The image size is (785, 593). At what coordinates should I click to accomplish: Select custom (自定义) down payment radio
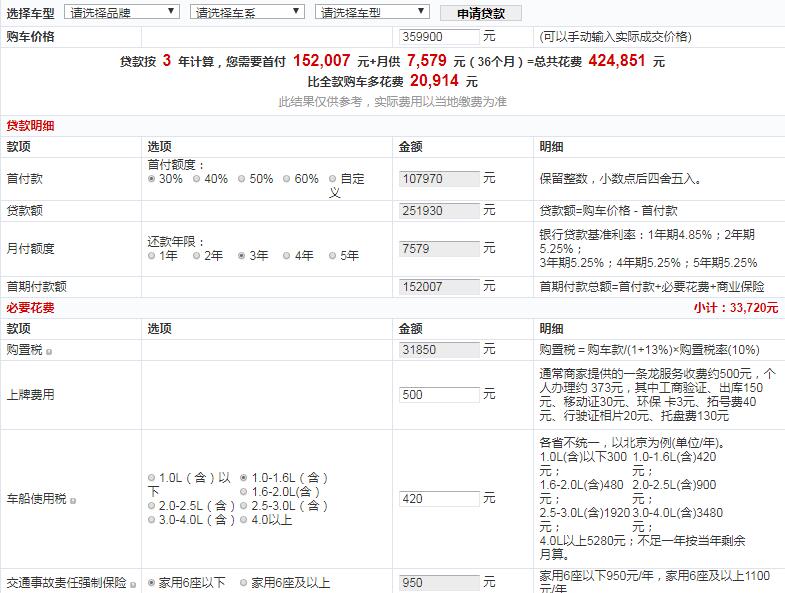pyautogui.click(x=332, y=179)
